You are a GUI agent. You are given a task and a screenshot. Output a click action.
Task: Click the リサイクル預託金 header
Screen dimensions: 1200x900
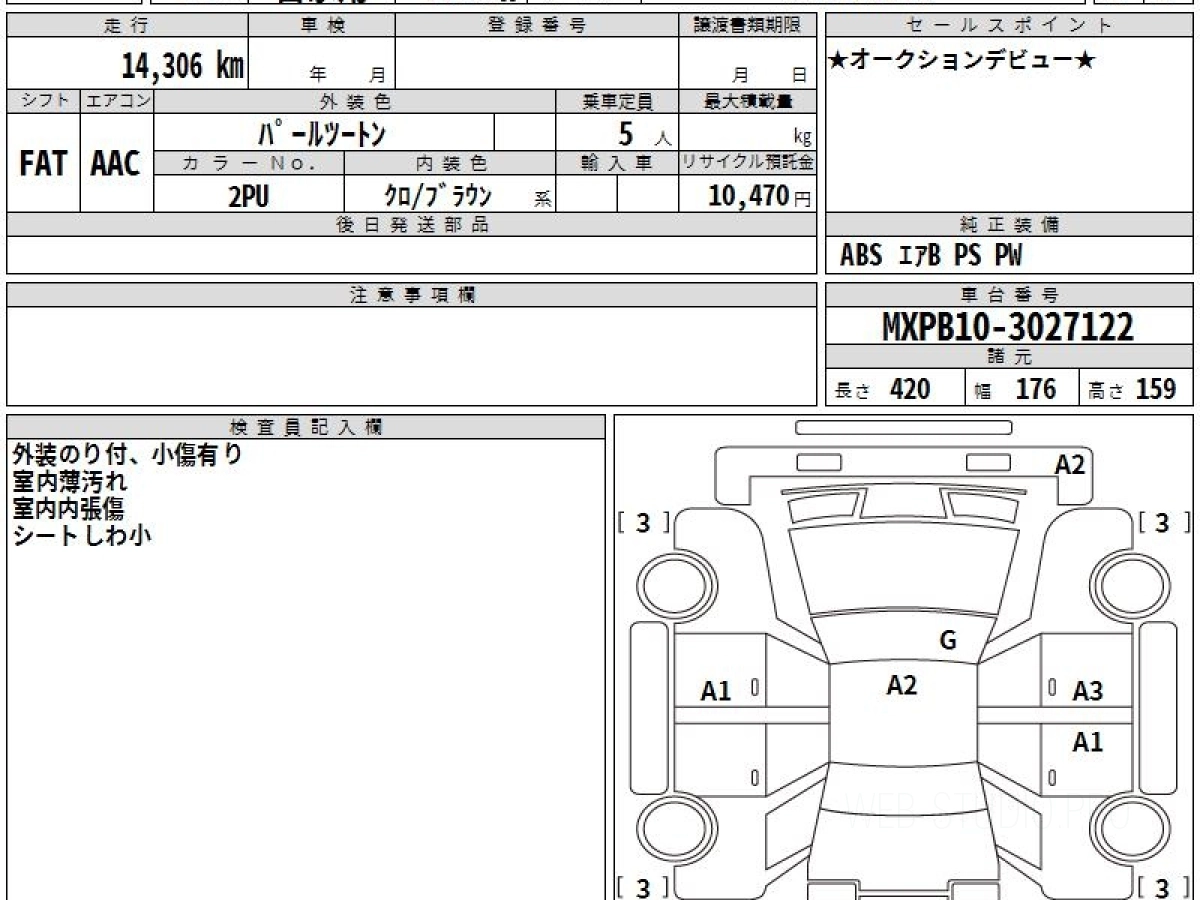point(746,163)
